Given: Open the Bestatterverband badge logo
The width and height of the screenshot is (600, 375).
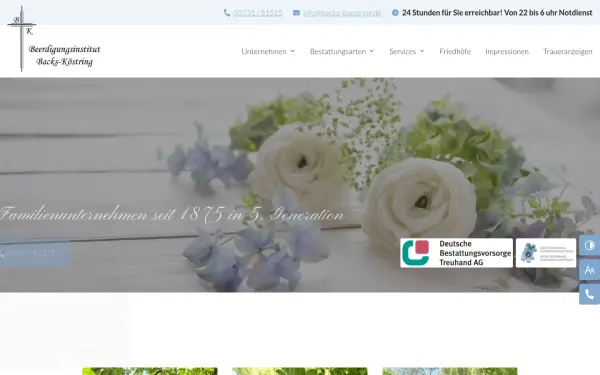Looking at the screenshot, I should 546,253.
